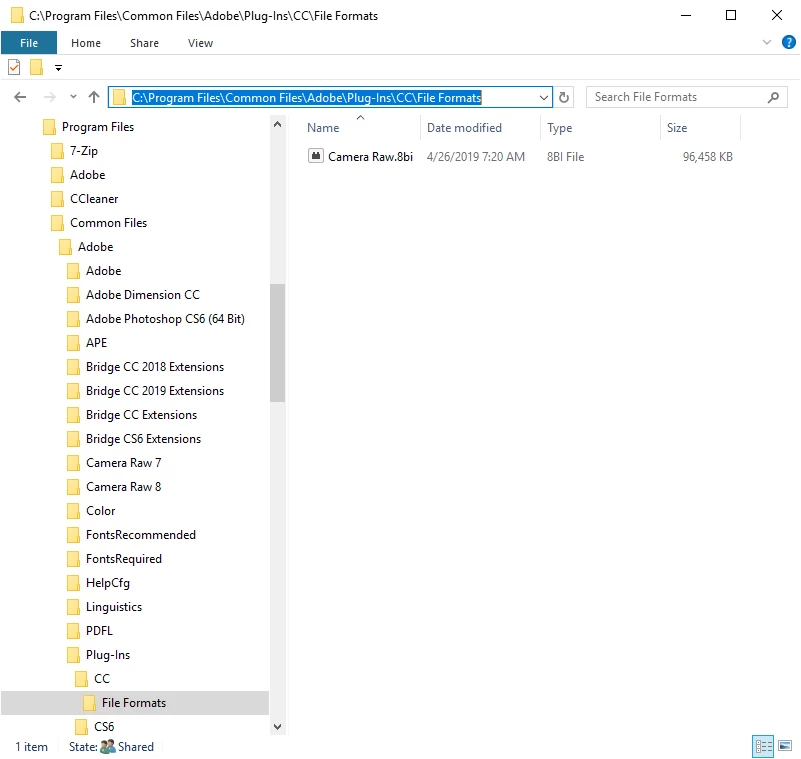This screenshot has width=801, height=759.
Task: Click the address bar folder icon
Action: [x=120, y=97]
